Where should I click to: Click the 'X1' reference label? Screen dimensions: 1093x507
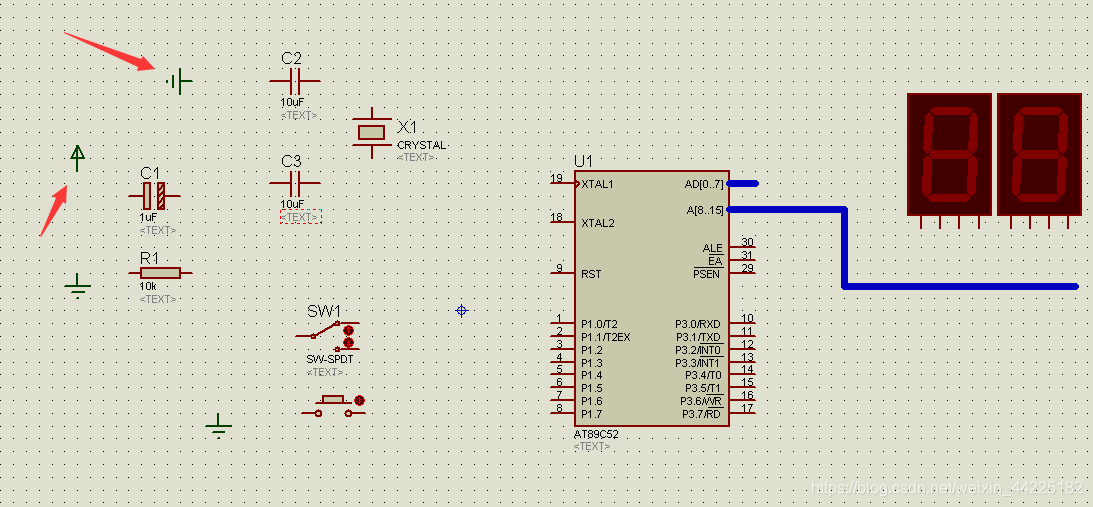(407, 128)
